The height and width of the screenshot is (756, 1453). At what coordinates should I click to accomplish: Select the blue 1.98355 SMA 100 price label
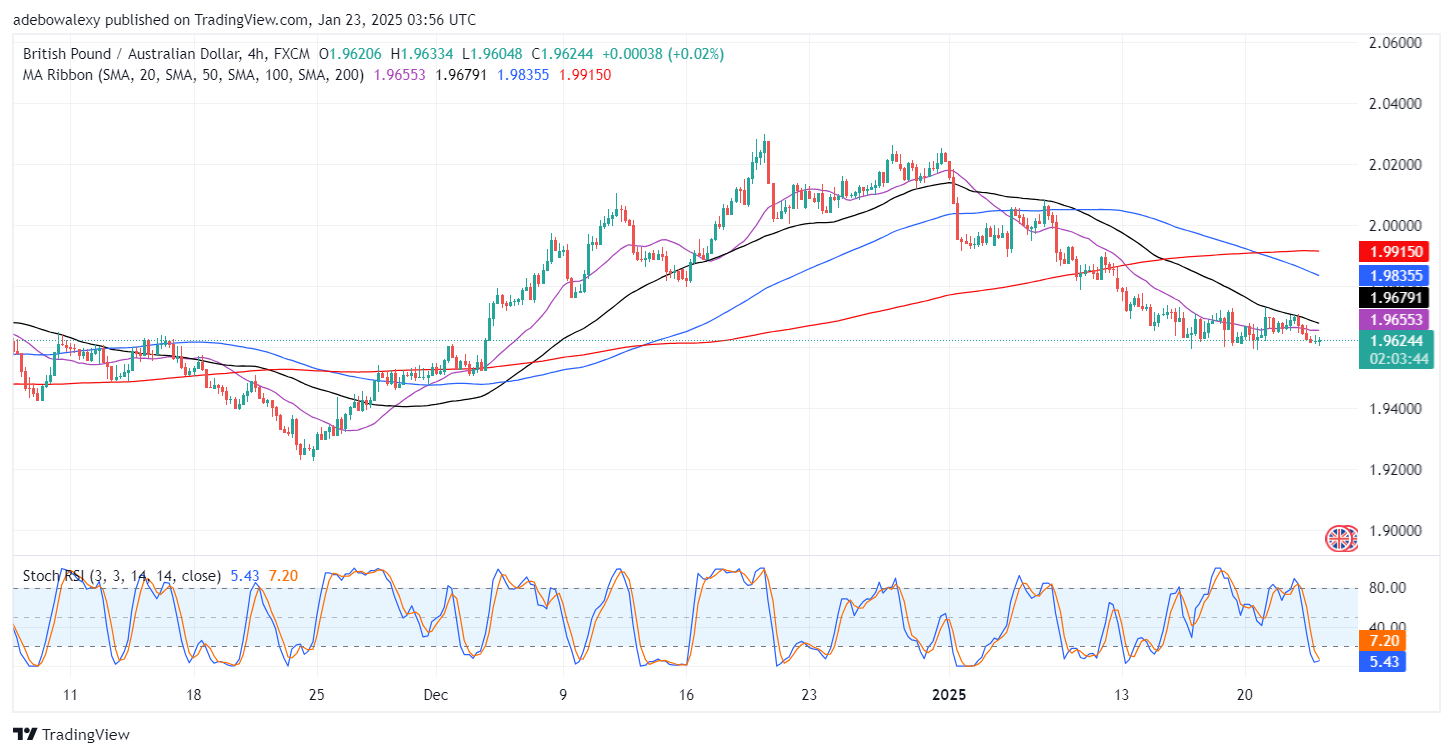pos(1395,274)
